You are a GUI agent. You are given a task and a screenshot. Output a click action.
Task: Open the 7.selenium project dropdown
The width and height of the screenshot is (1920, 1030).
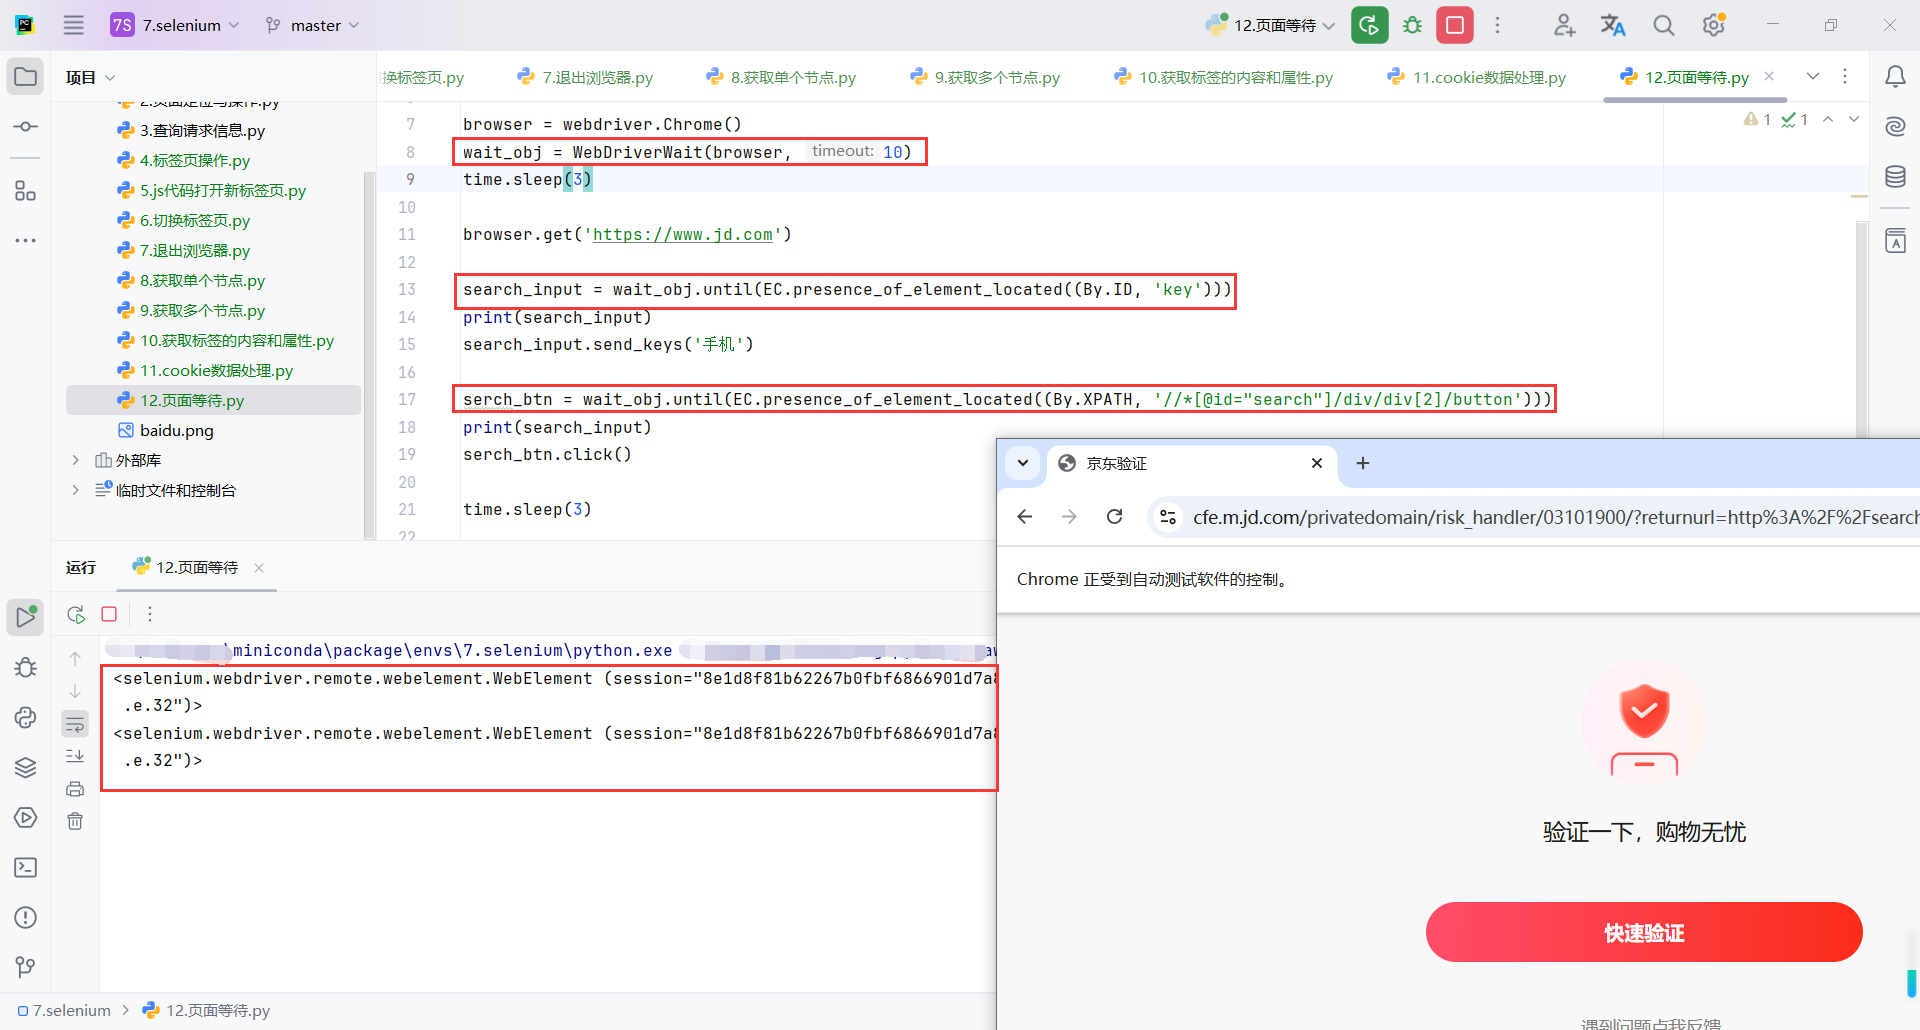pos(176,25)
